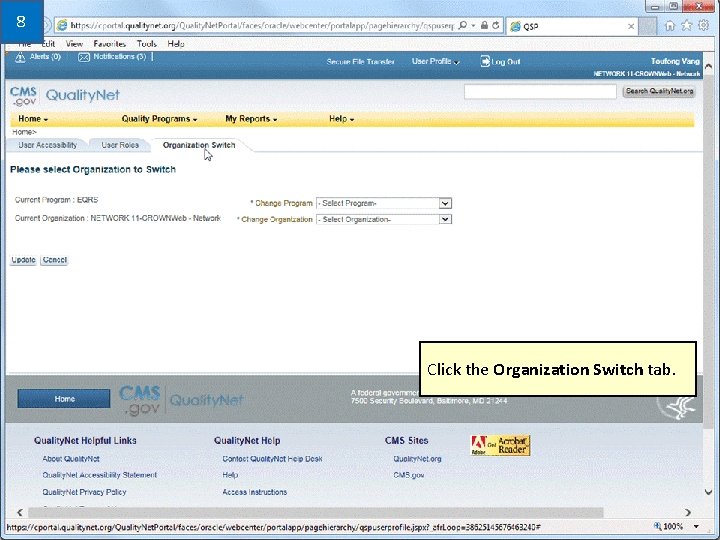
Task: Open the About QualityNet link
Action: point(71,459)
